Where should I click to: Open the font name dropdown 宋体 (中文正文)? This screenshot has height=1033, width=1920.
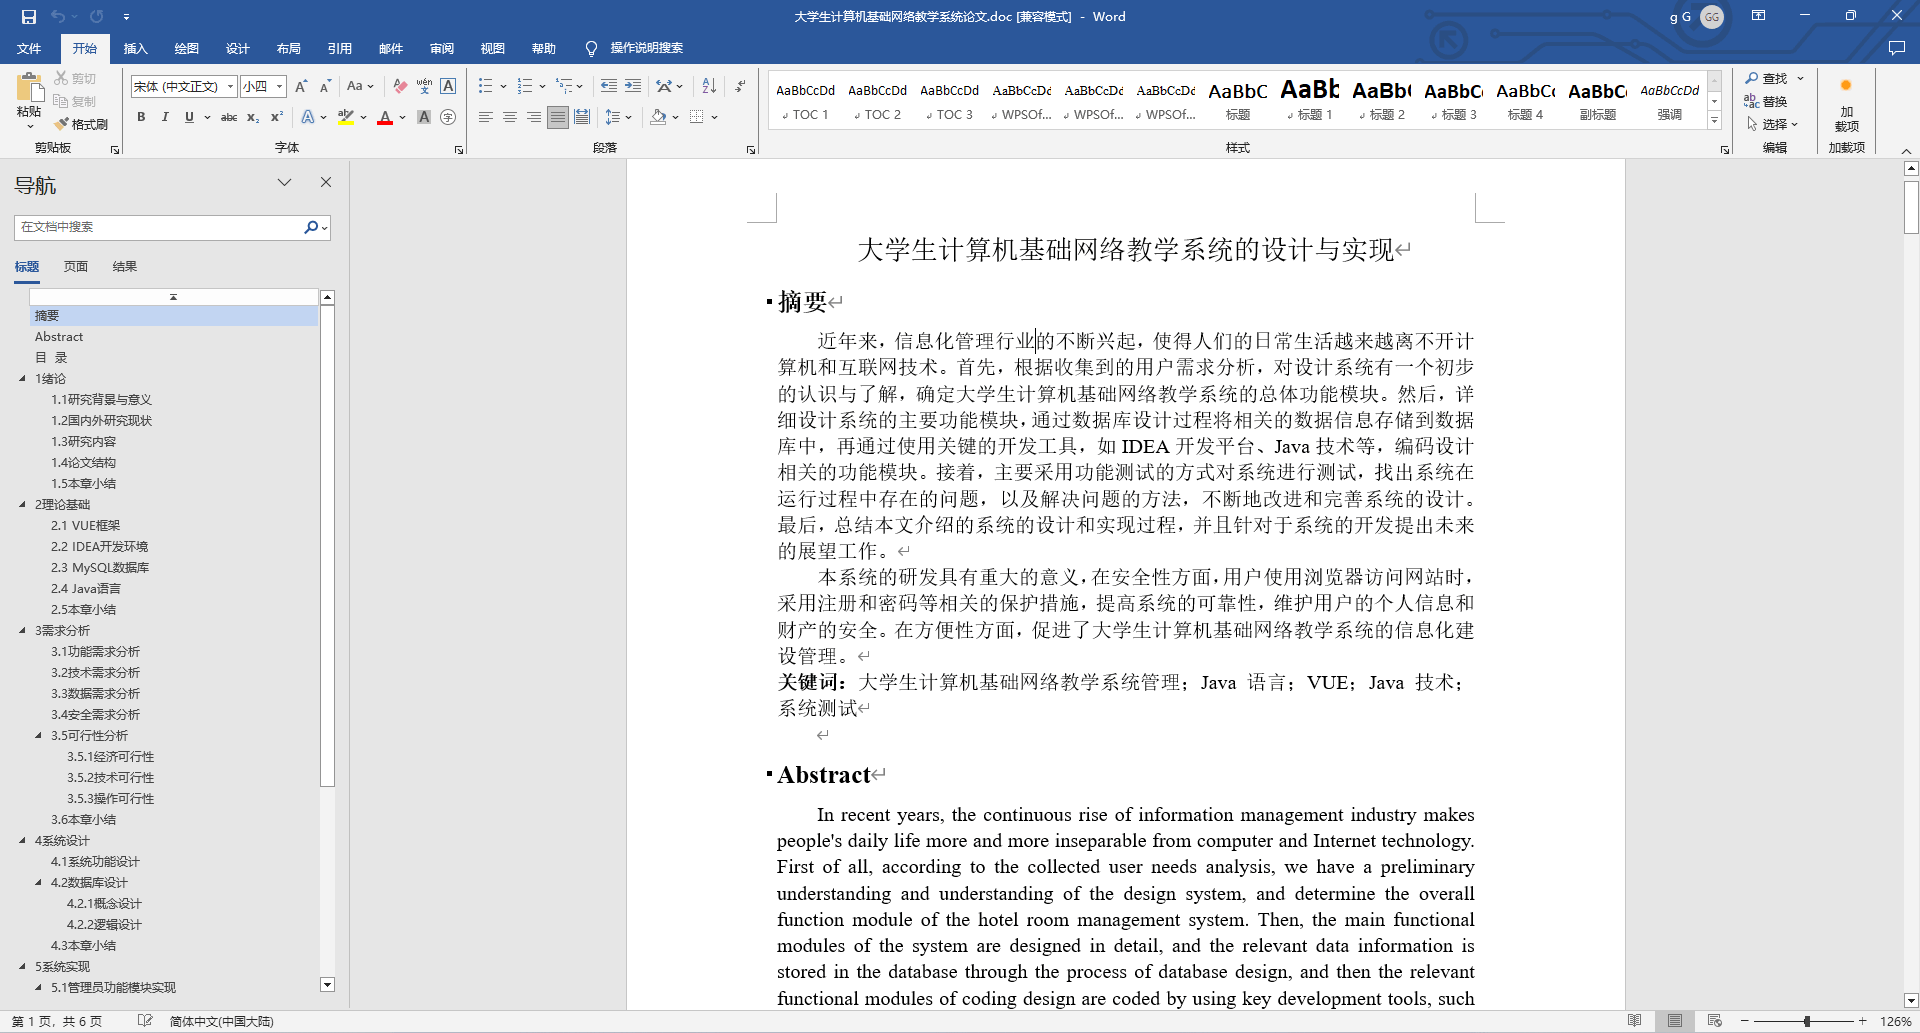(230, 87)
